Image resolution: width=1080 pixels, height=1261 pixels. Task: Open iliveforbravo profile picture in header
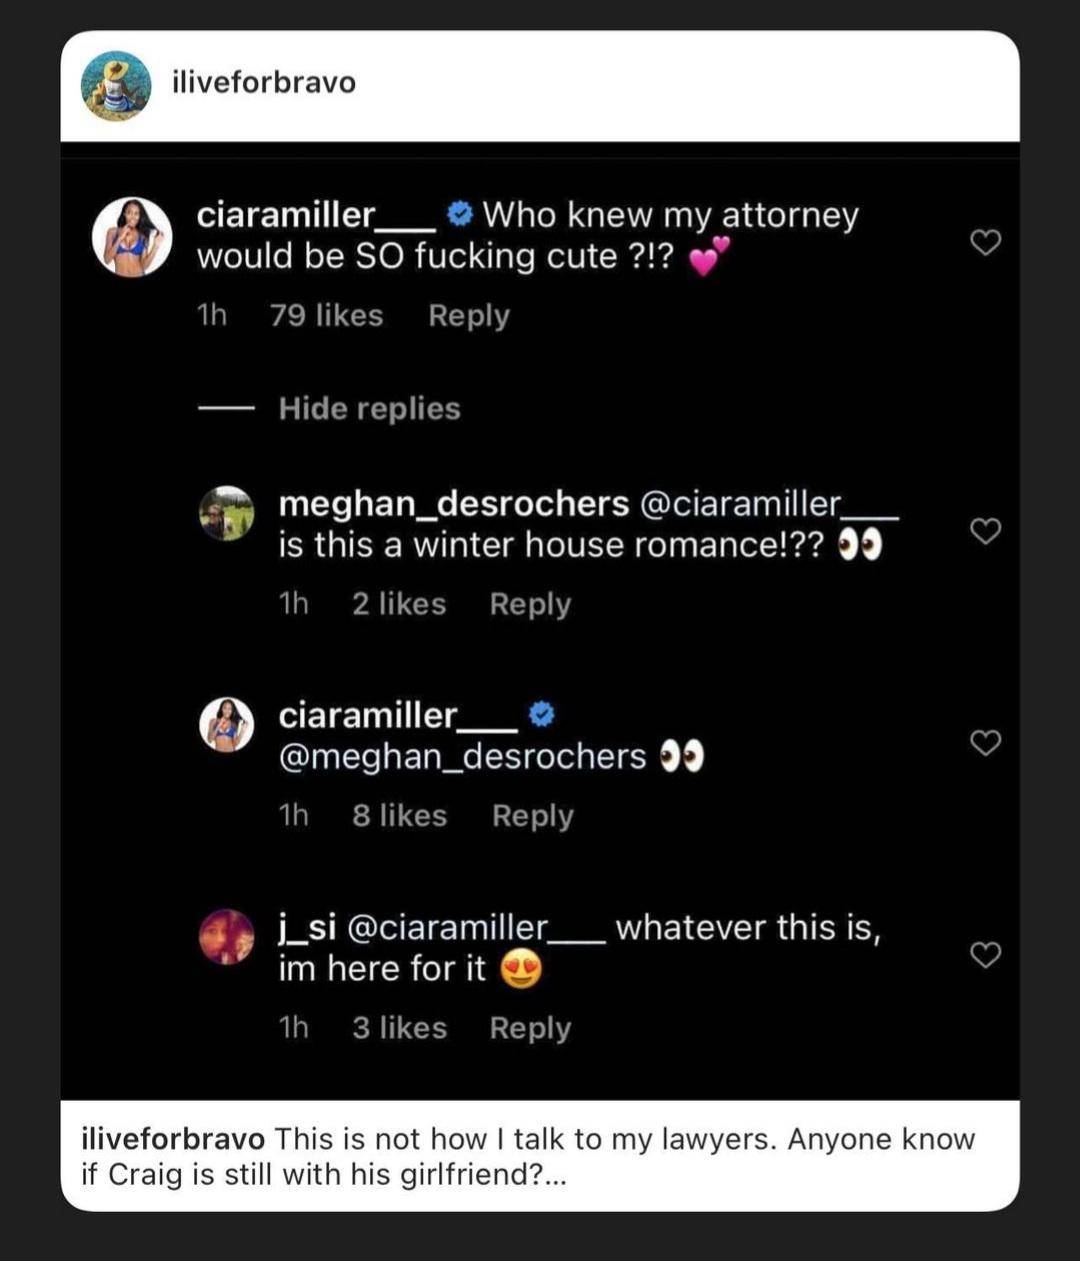116,86
